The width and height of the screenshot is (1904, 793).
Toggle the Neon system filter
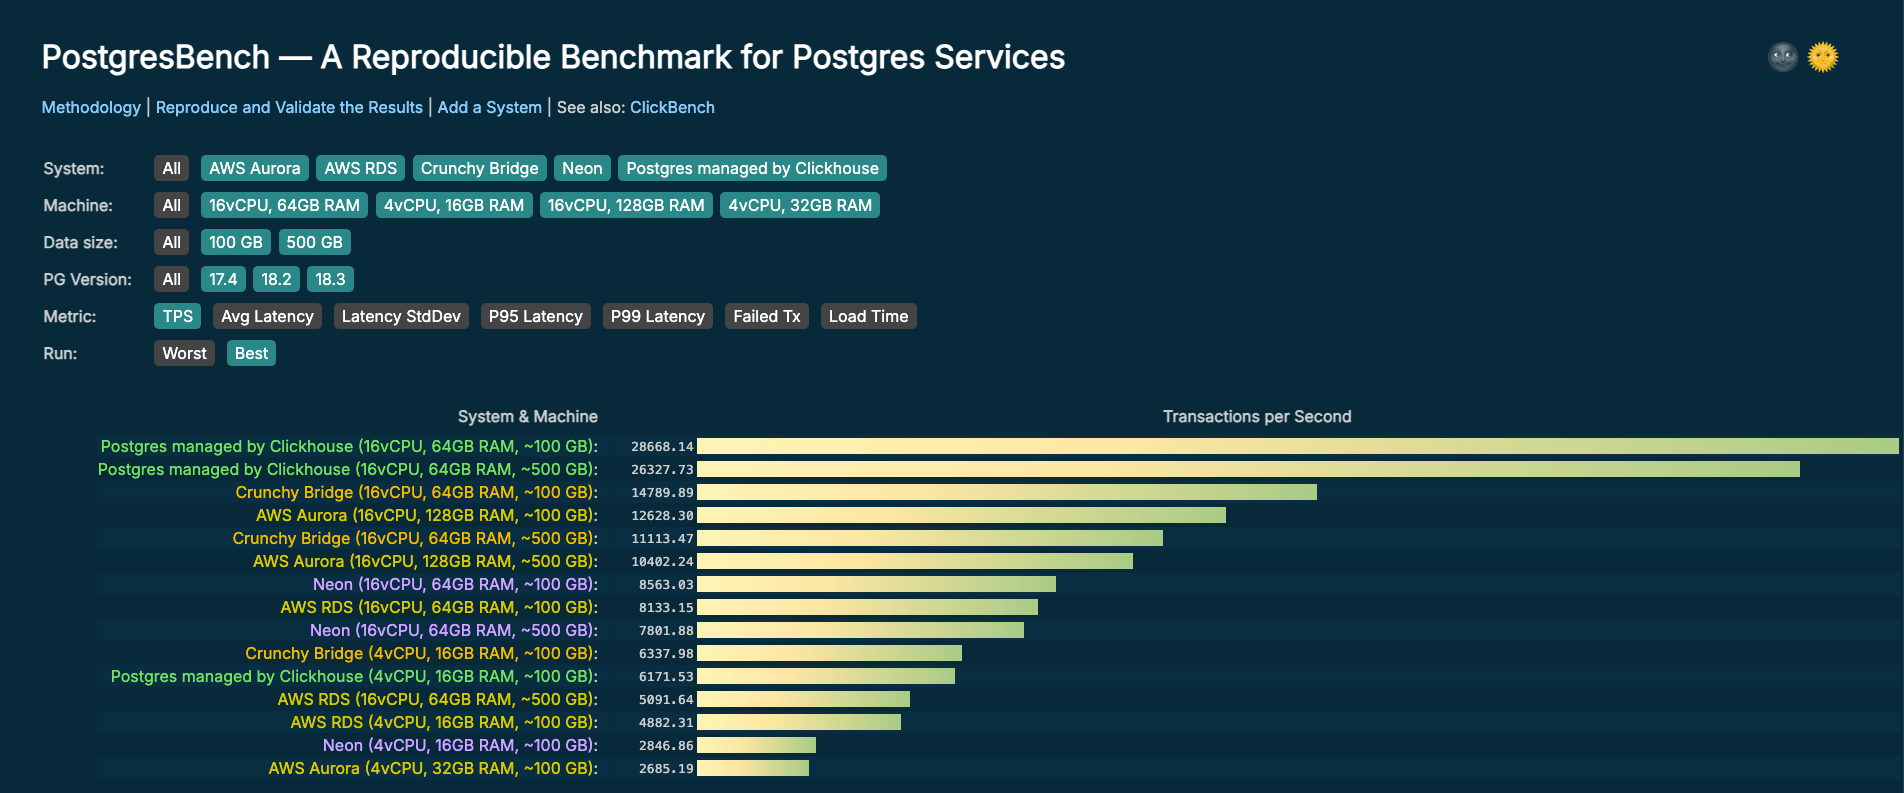pyautogui.click(x=581, y=168)
